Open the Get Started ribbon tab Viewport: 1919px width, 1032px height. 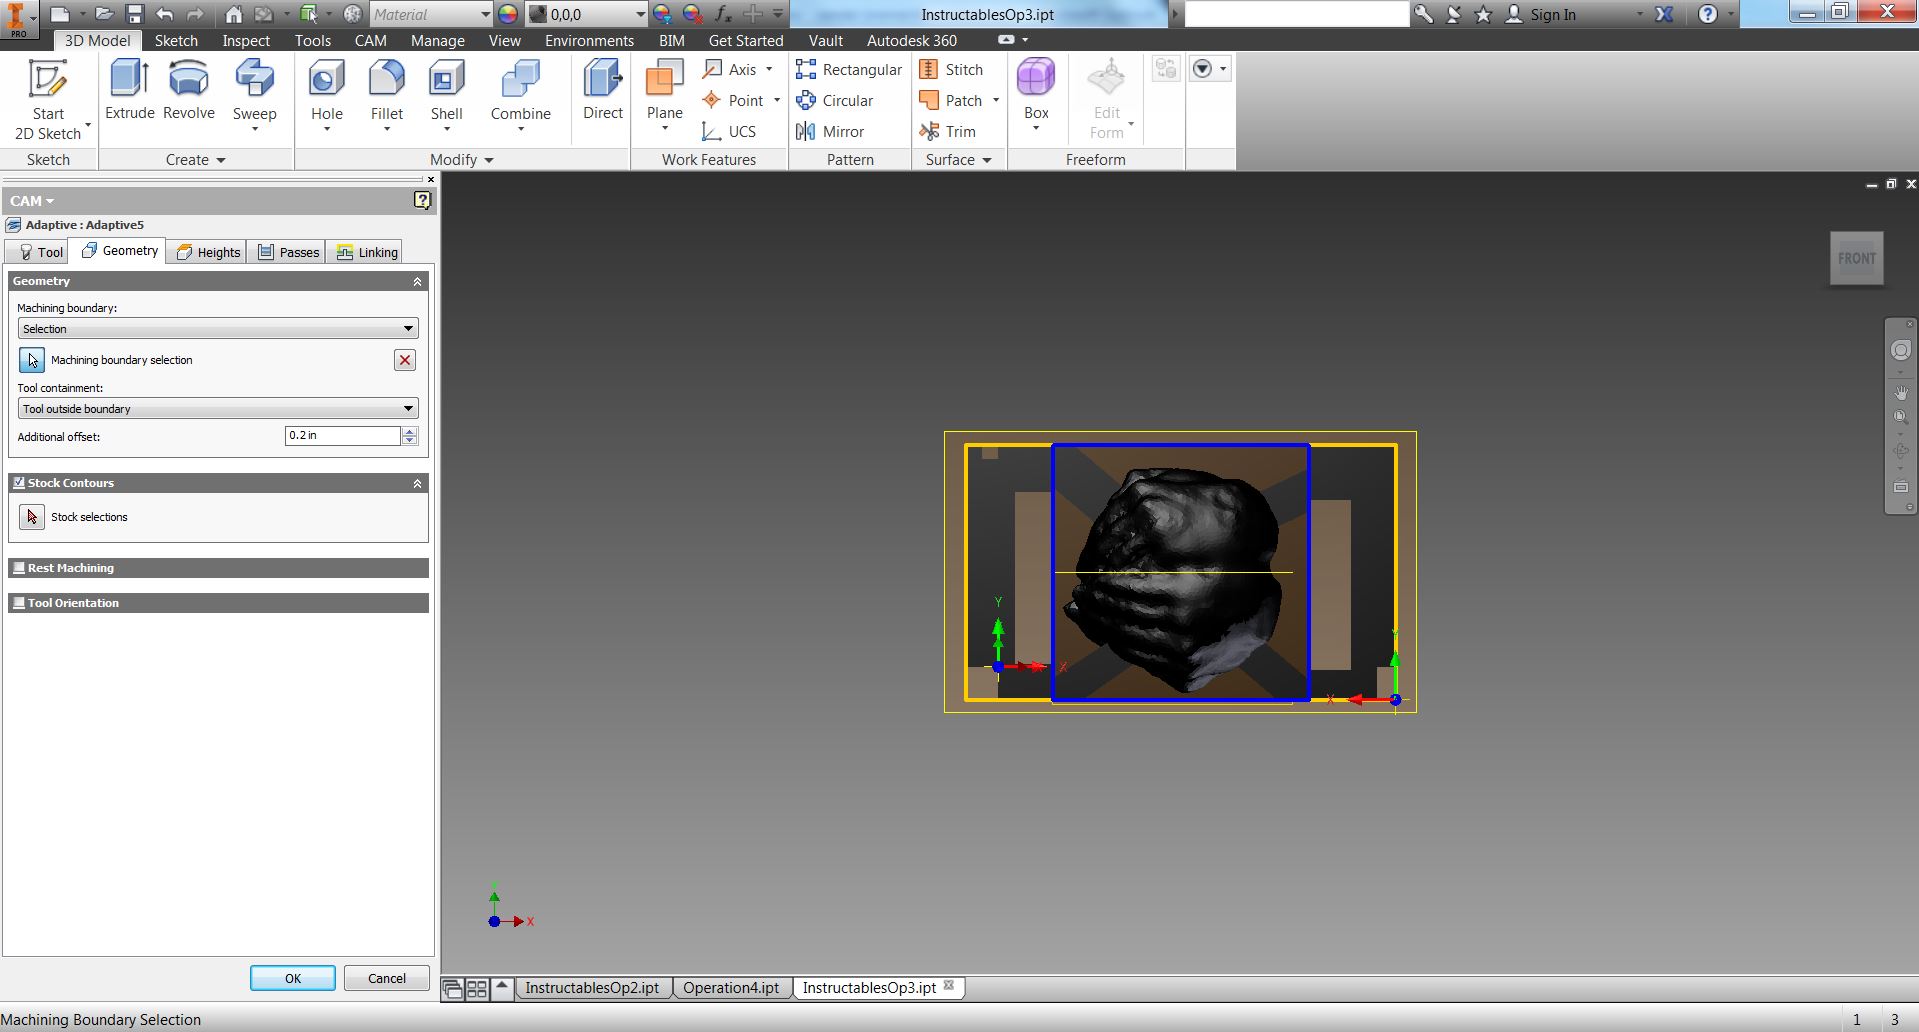pyautogui.click(x=746, y=41)
